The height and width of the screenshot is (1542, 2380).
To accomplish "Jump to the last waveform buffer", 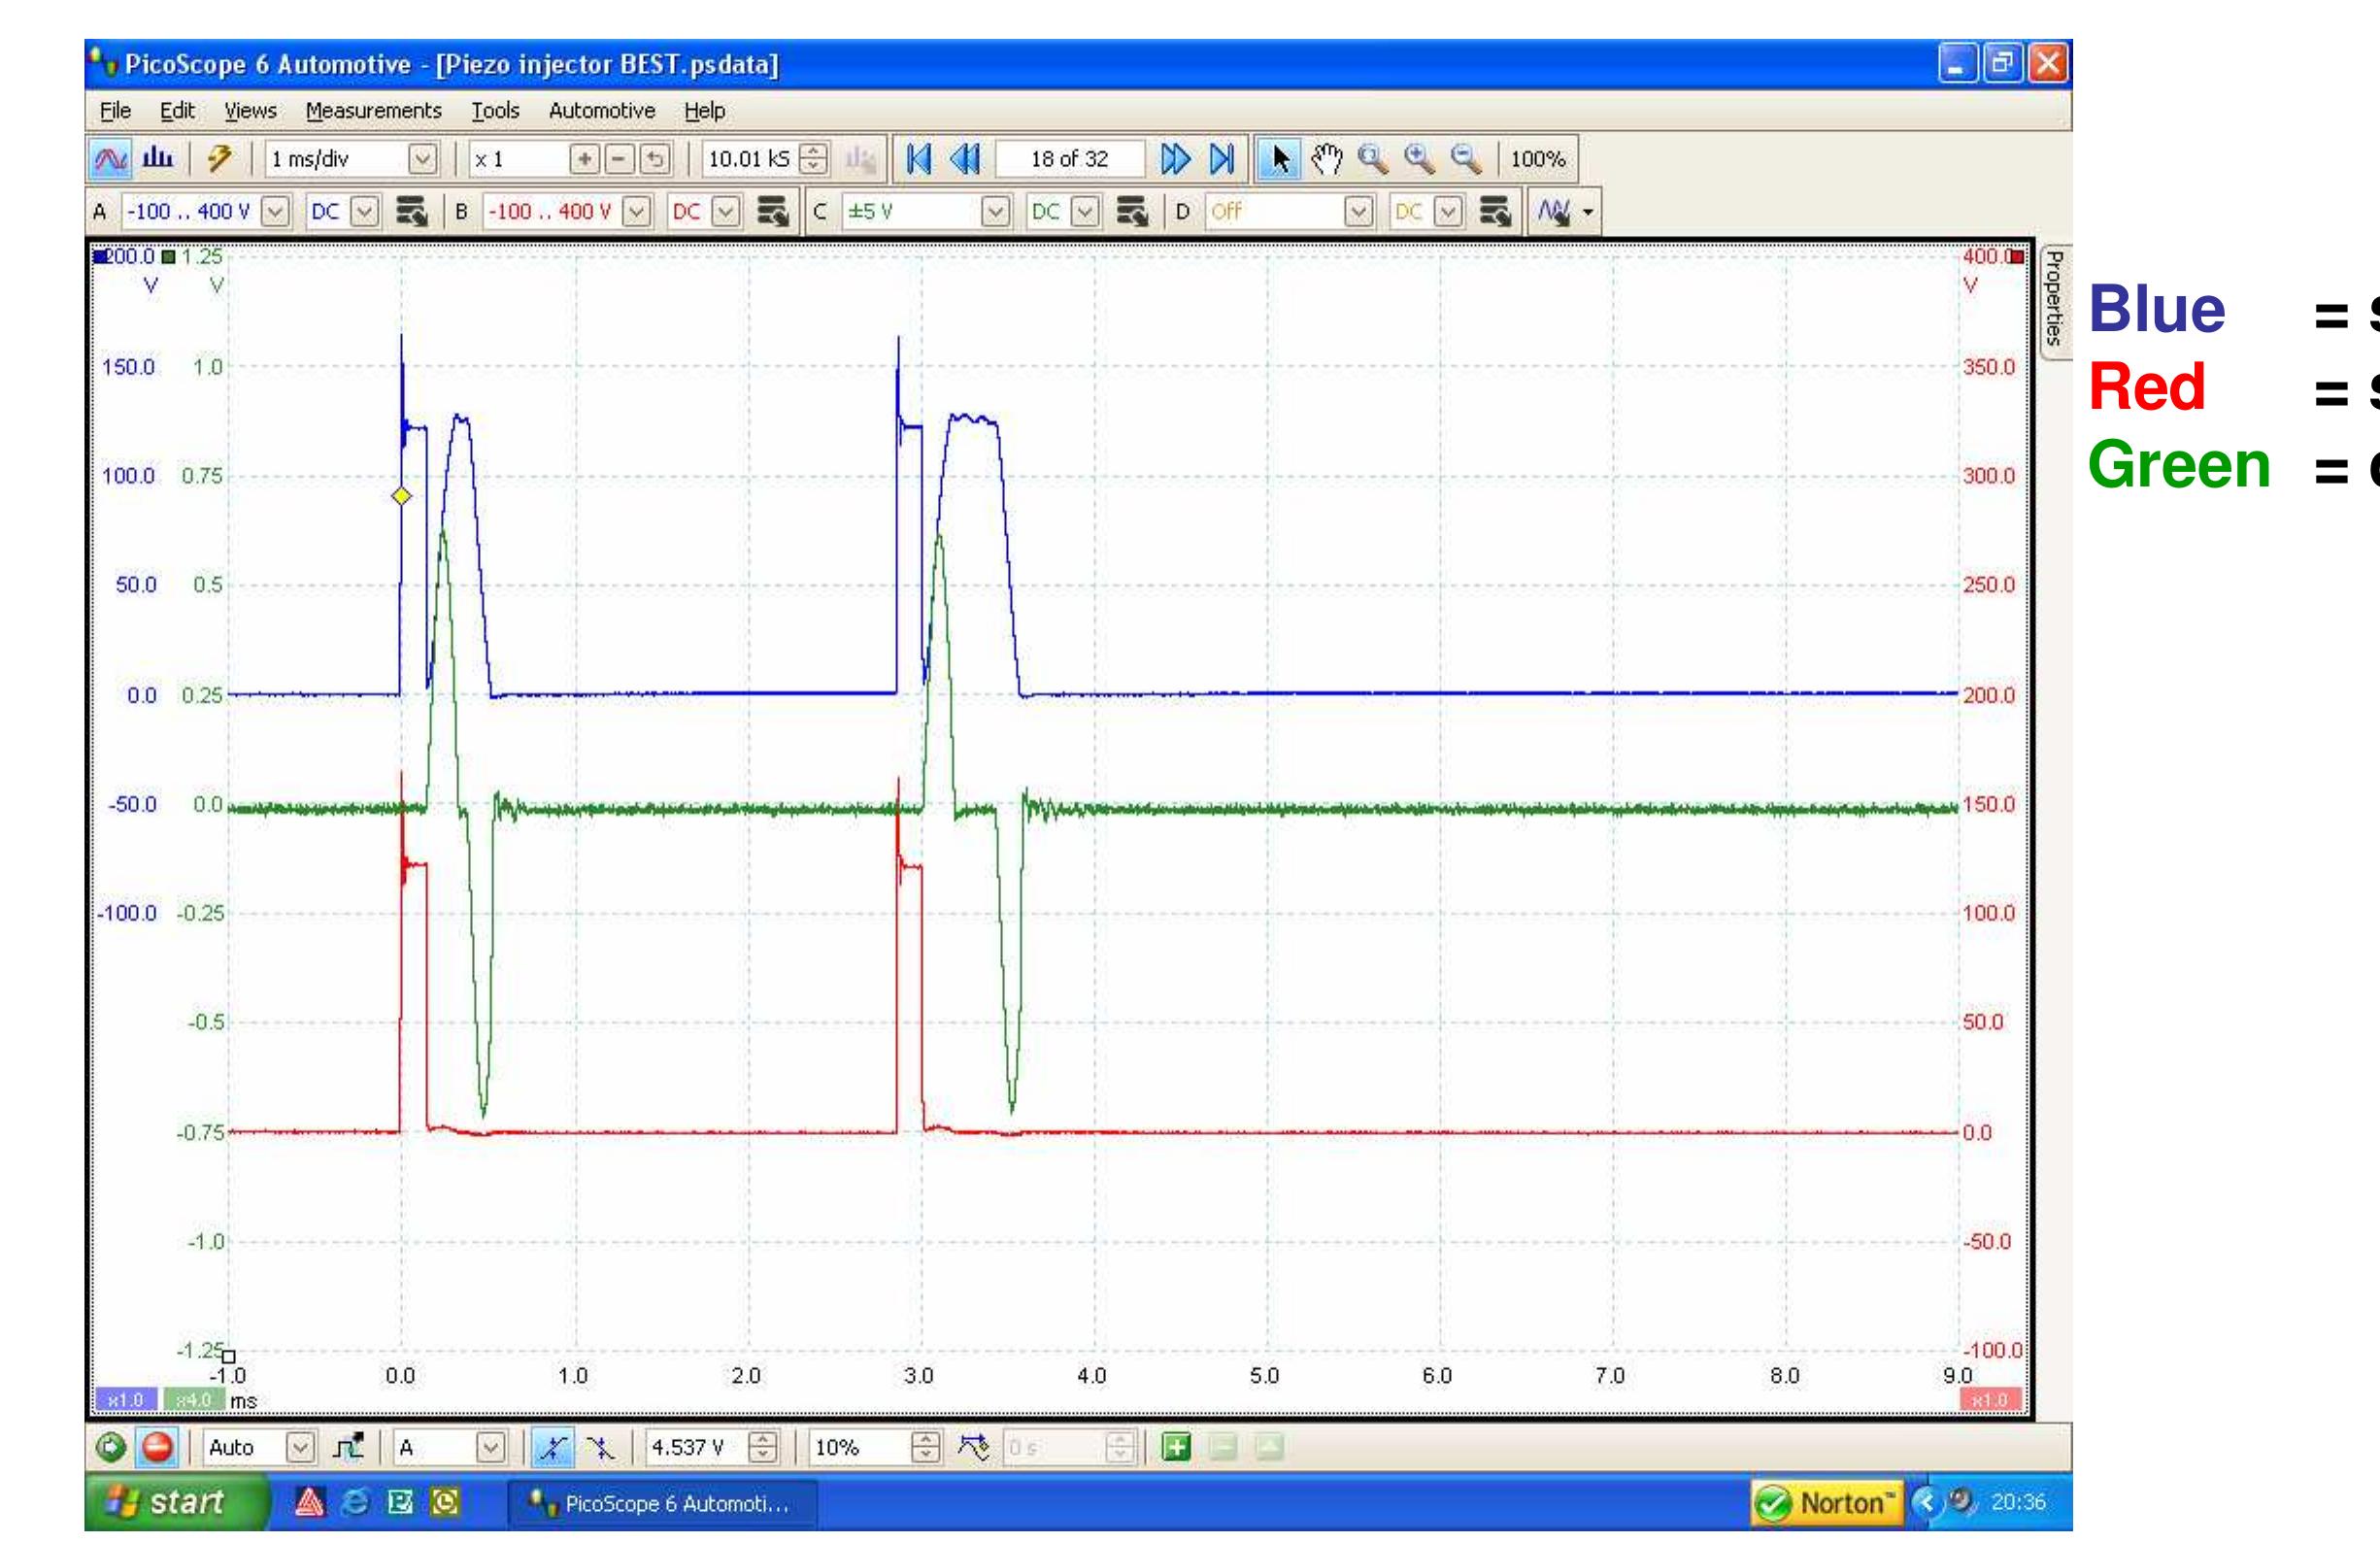I will click(x=1222, y=157).
